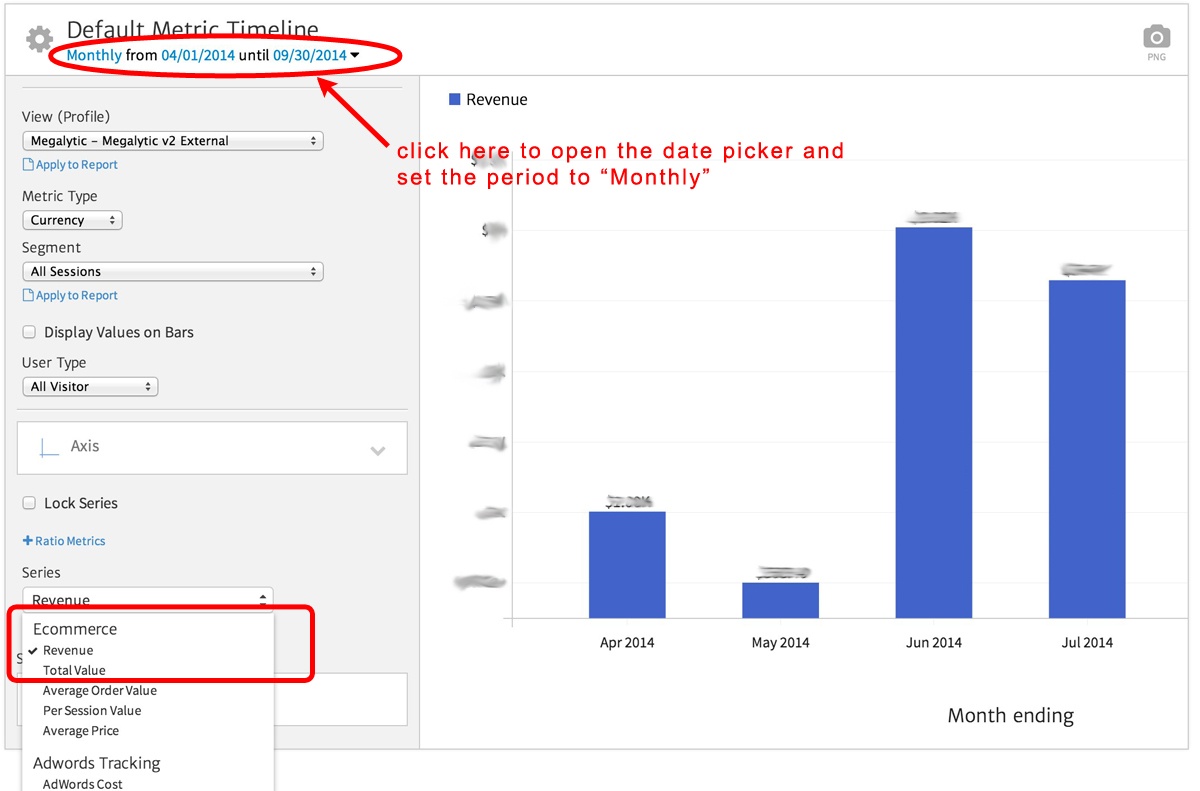Collapse the Axis section chevron

point(378,451)
